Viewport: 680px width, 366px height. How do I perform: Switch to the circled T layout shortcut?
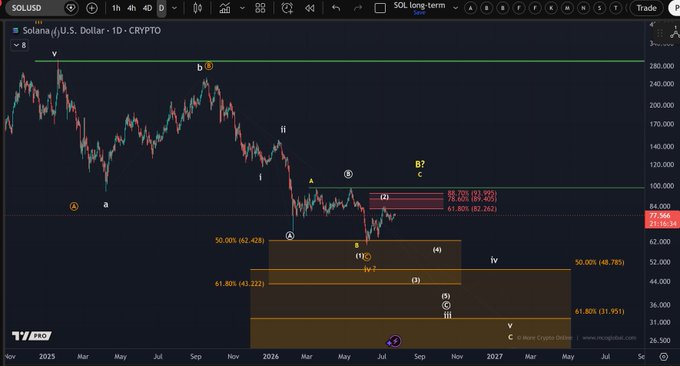[x=616, y=8]
